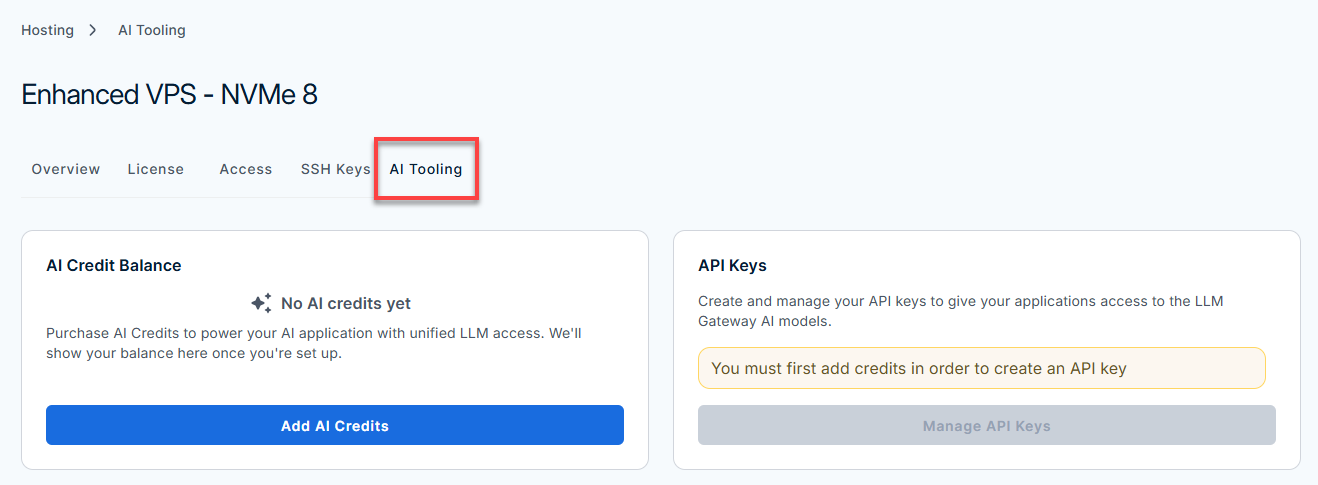
Task: Switch to the License tab
Action: (x=156, y=169)
